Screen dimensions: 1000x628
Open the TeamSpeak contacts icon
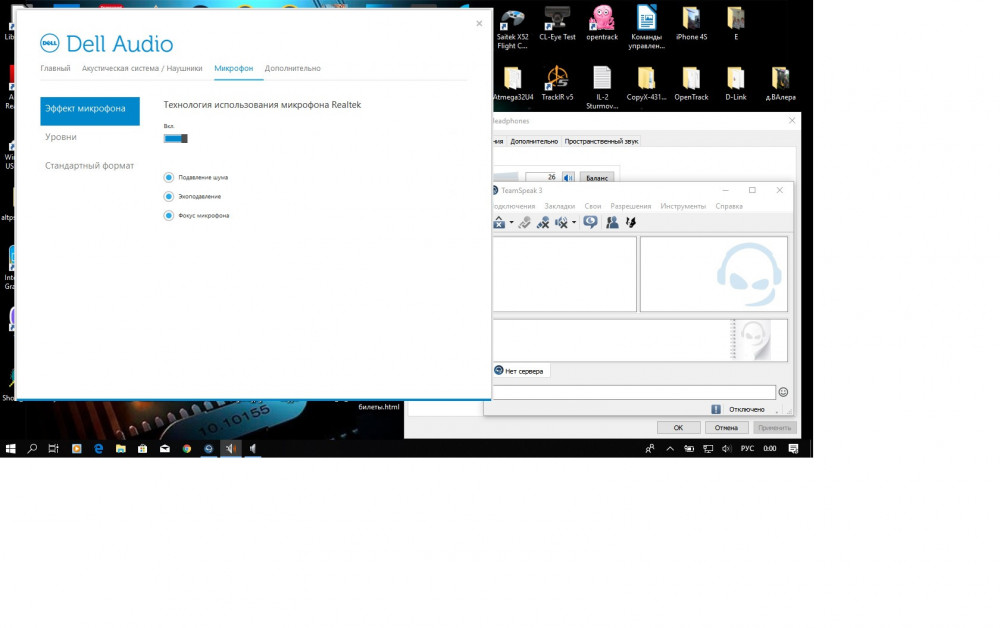pos(612,222)
